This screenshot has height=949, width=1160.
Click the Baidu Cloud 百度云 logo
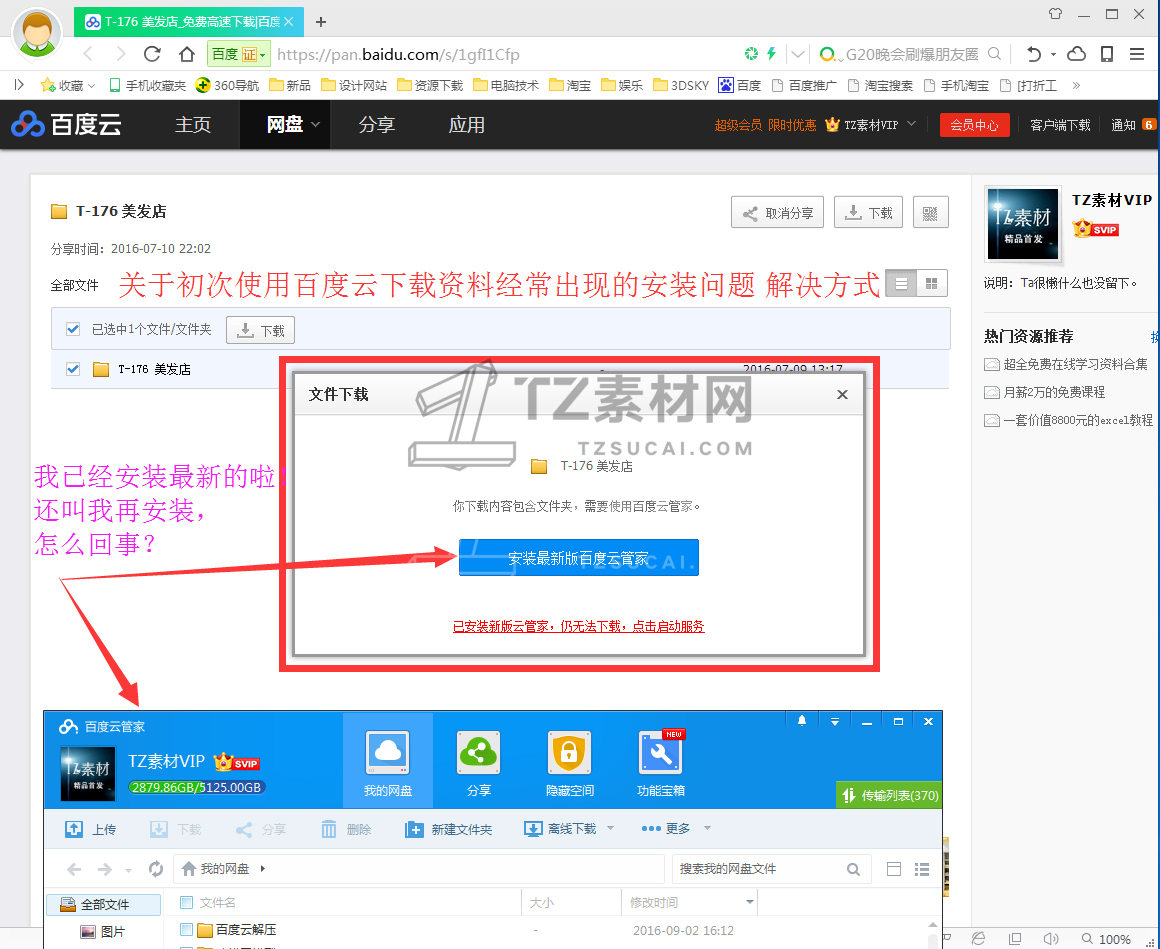(67, 124)
